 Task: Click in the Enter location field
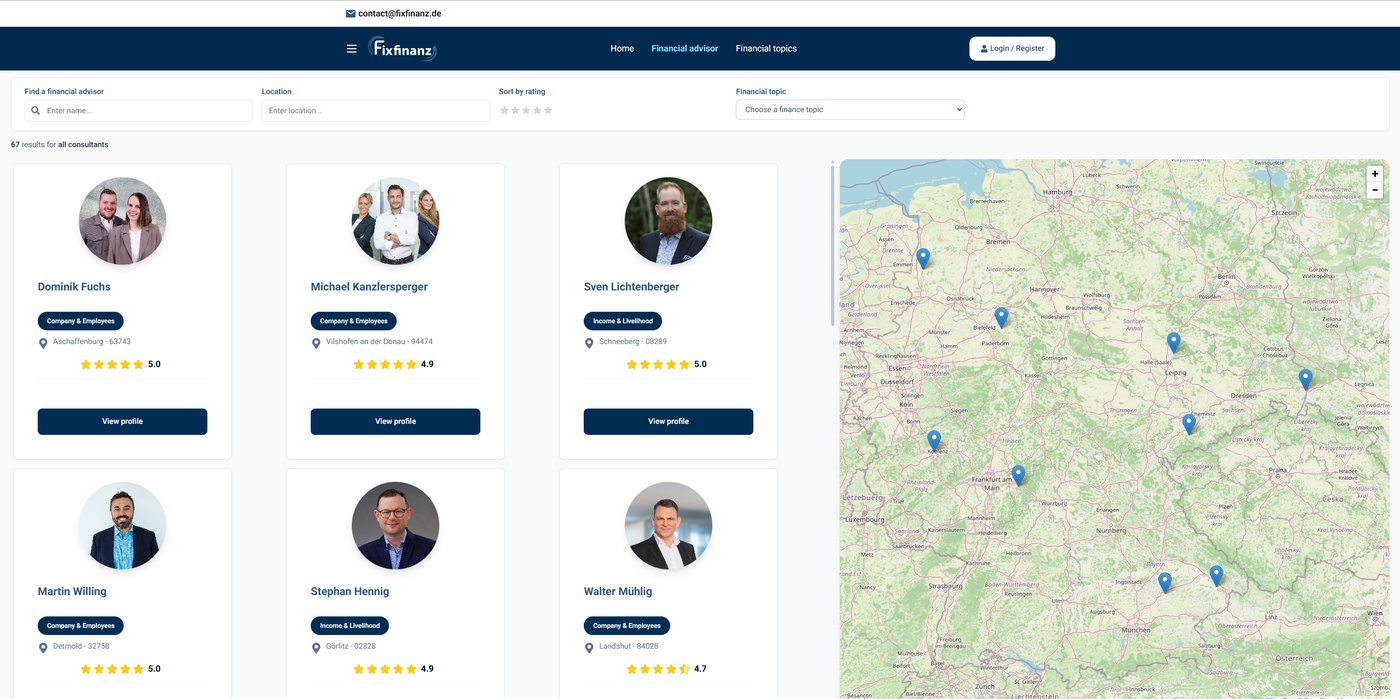click(x=376, y=110)
